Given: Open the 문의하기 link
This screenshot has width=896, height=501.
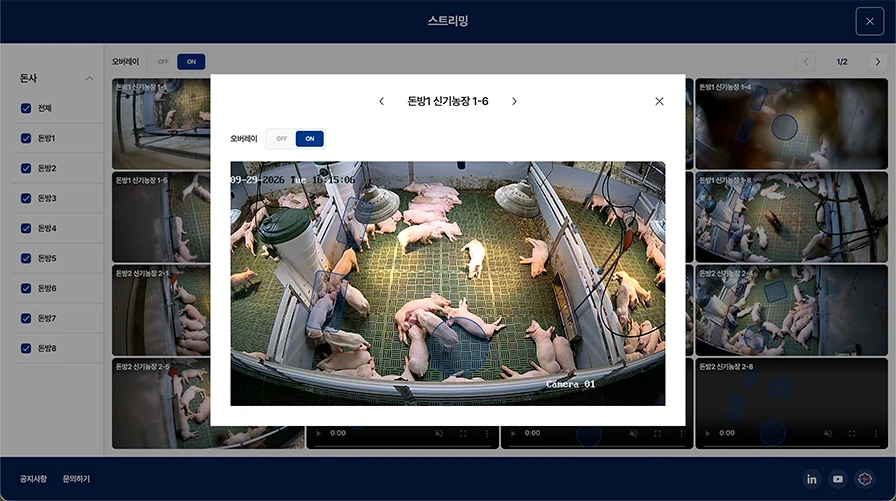Looking at the screenshot, I should pos(76,479).
